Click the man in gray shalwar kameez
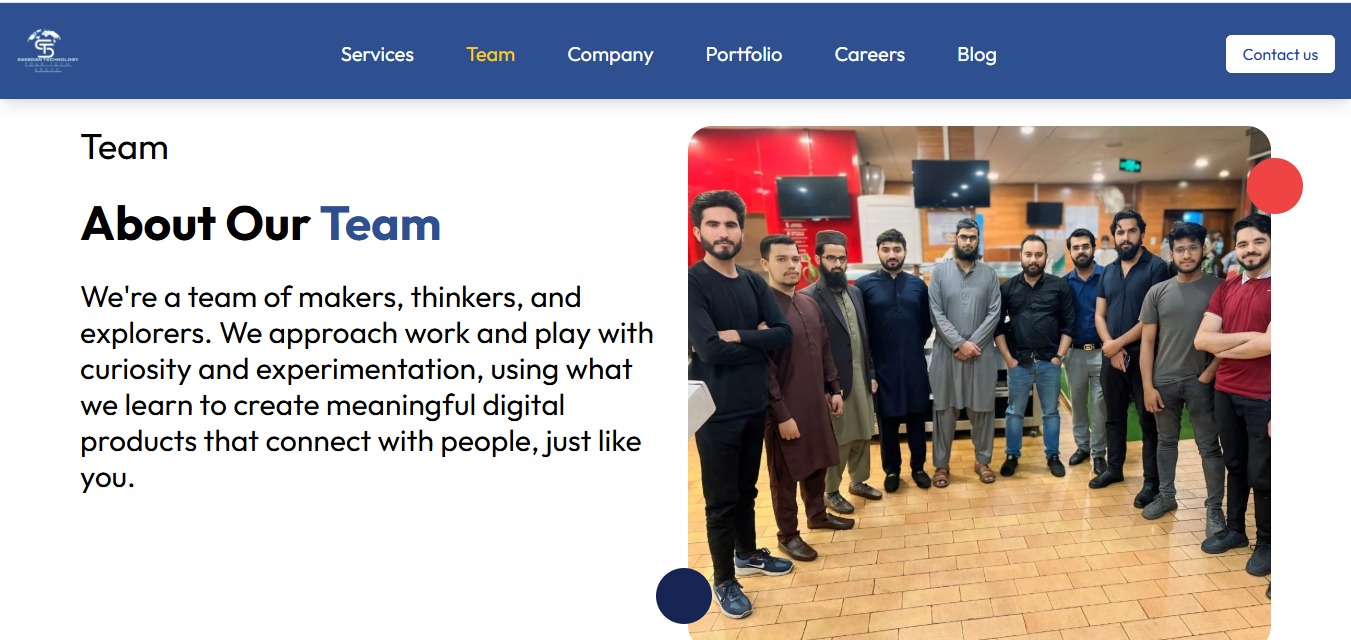Screen dimensions: 1351x640 tap(963, 350)
